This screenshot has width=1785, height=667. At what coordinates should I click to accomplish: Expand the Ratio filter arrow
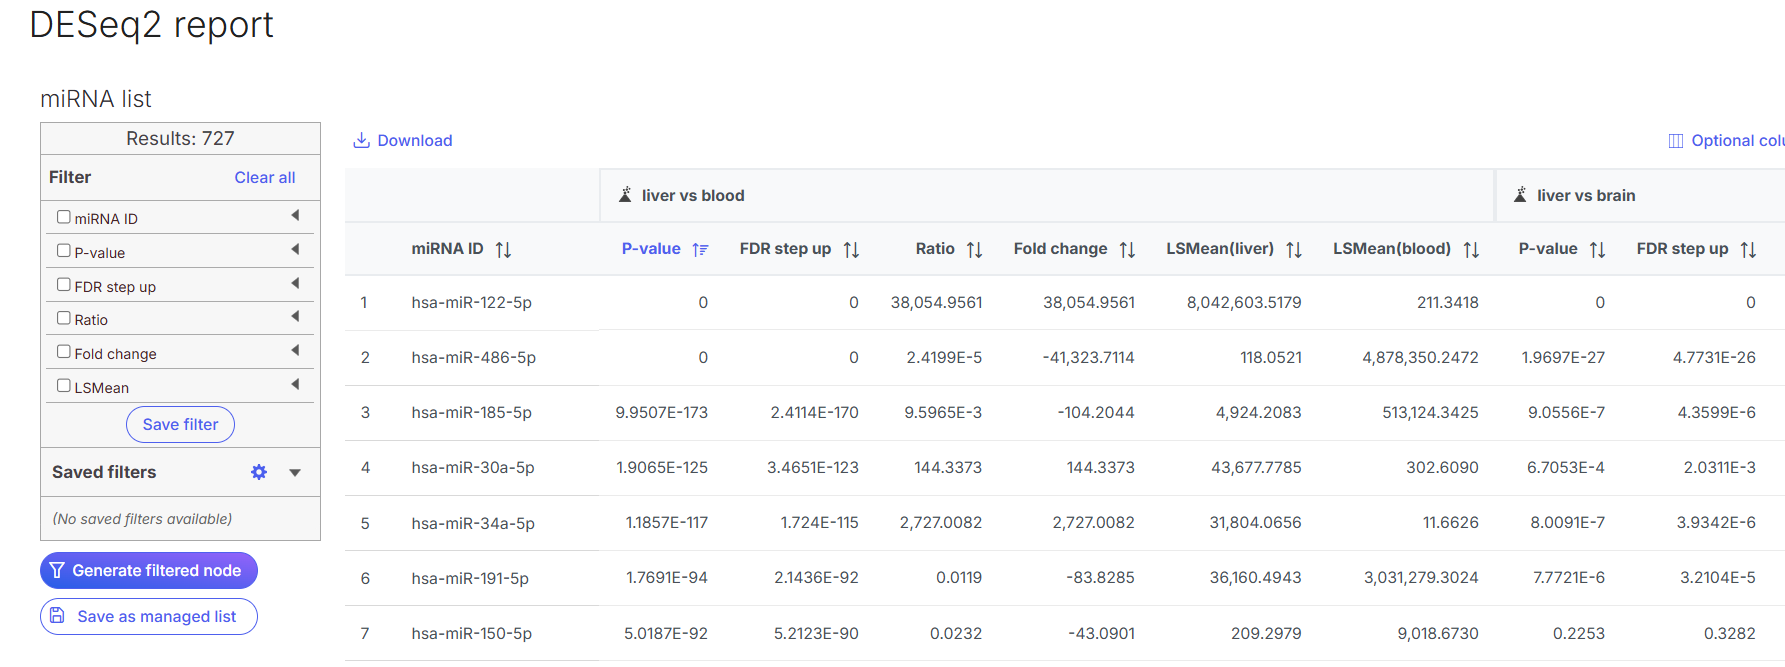(295, 317)
